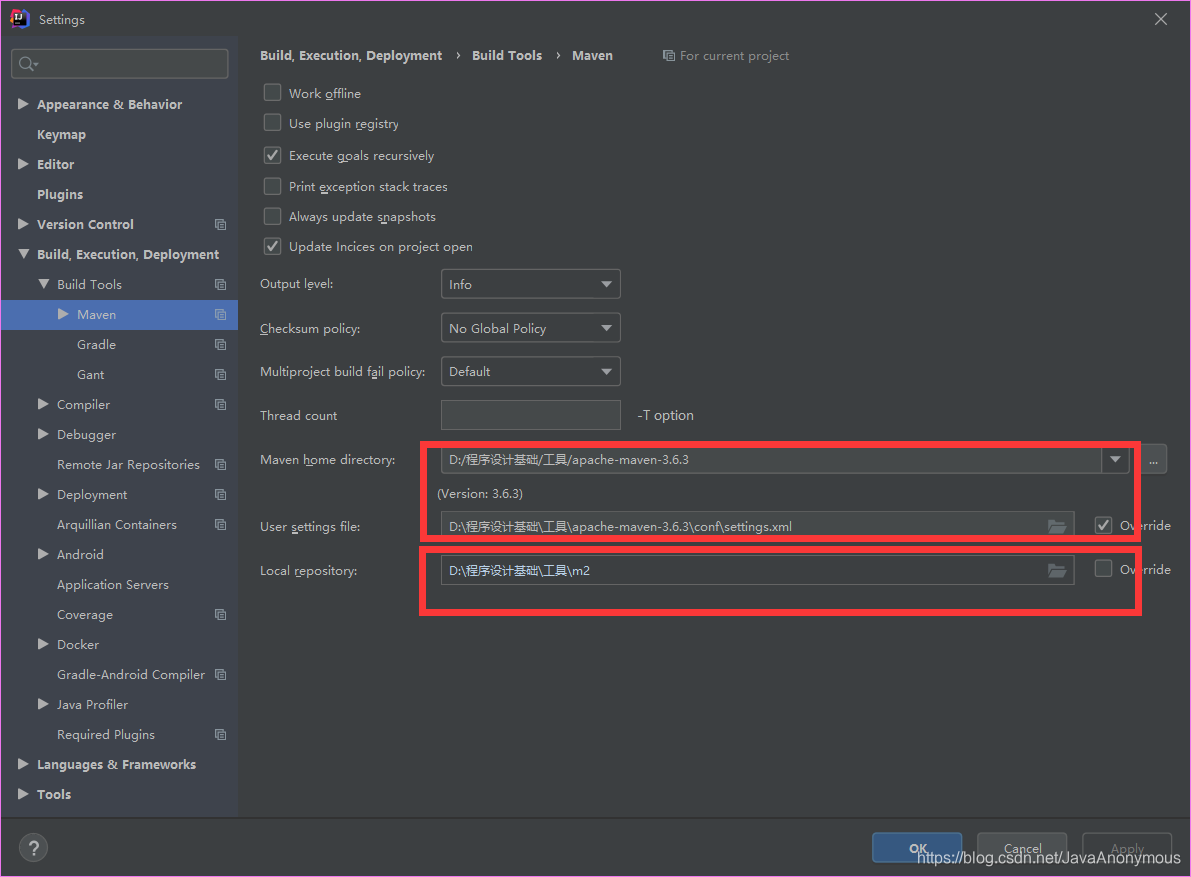Screen dimensions: 1191x877
Task: Click the search magnifier icon in settings
Action: tap(28, 64)
